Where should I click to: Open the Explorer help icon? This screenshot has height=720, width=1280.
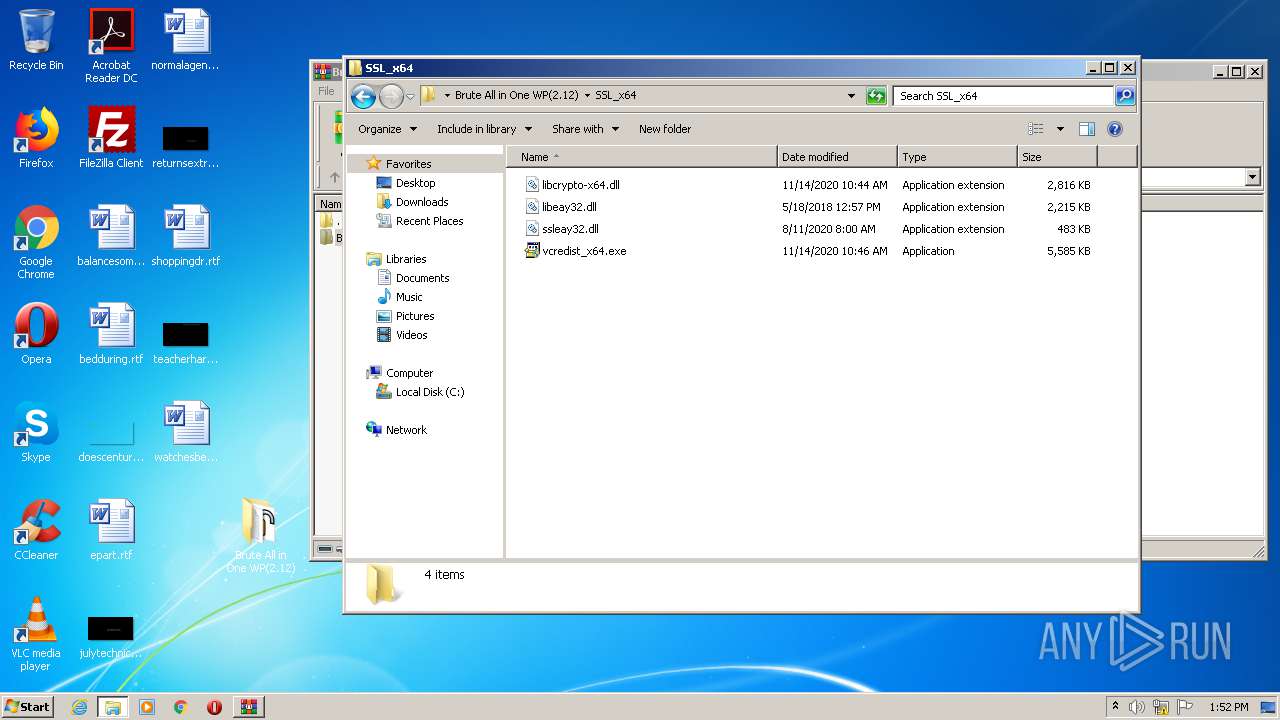[x=1115, y=129]
